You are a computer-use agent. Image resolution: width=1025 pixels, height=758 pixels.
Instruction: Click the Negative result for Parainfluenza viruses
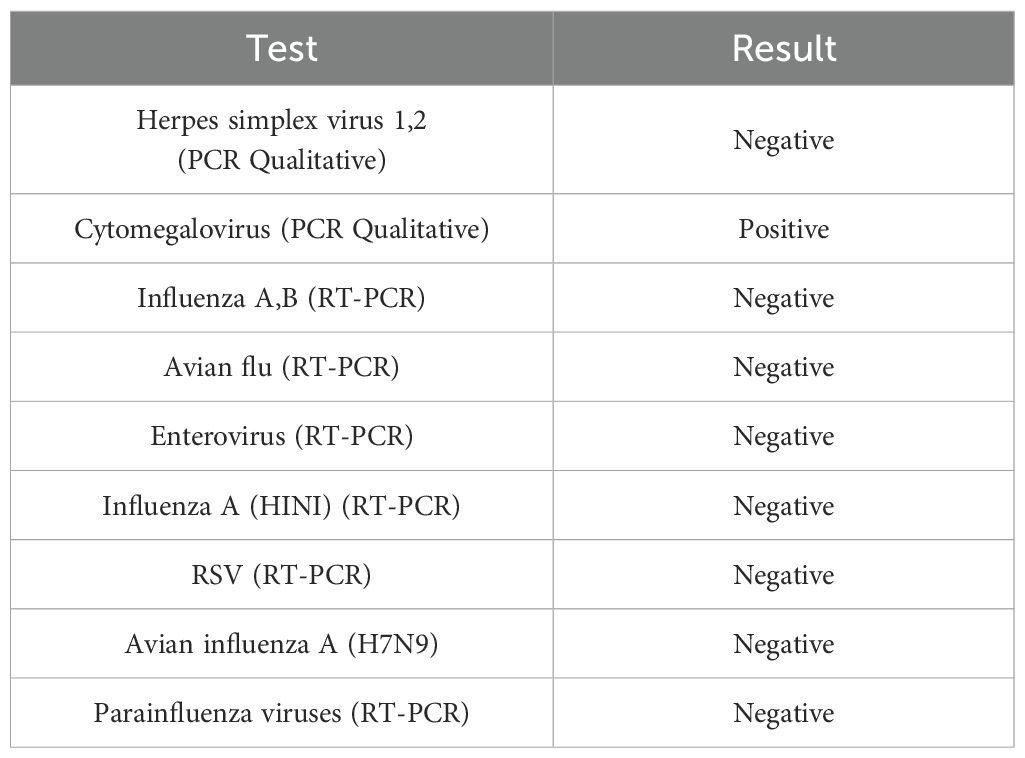click(784, 713)
